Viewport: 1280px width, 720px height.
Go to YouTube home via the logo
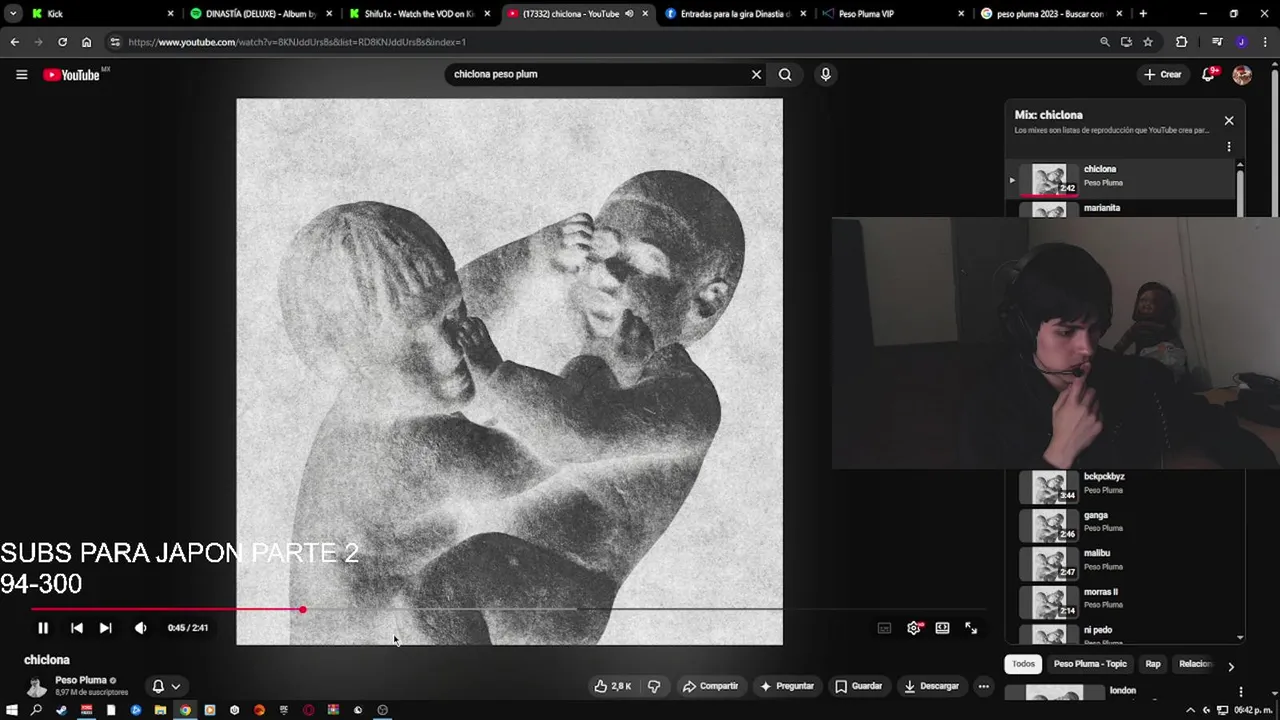[71, 75]
